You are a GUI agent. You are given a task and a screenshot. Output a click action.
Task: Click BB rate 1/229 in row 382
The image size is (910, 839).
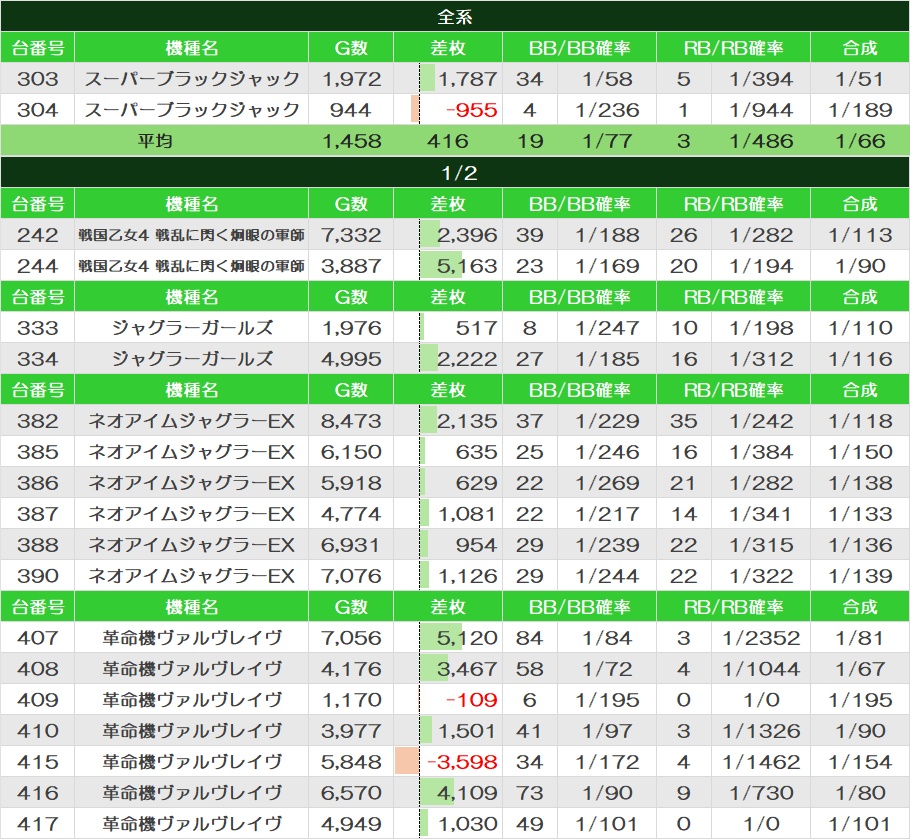click(607, 421)
